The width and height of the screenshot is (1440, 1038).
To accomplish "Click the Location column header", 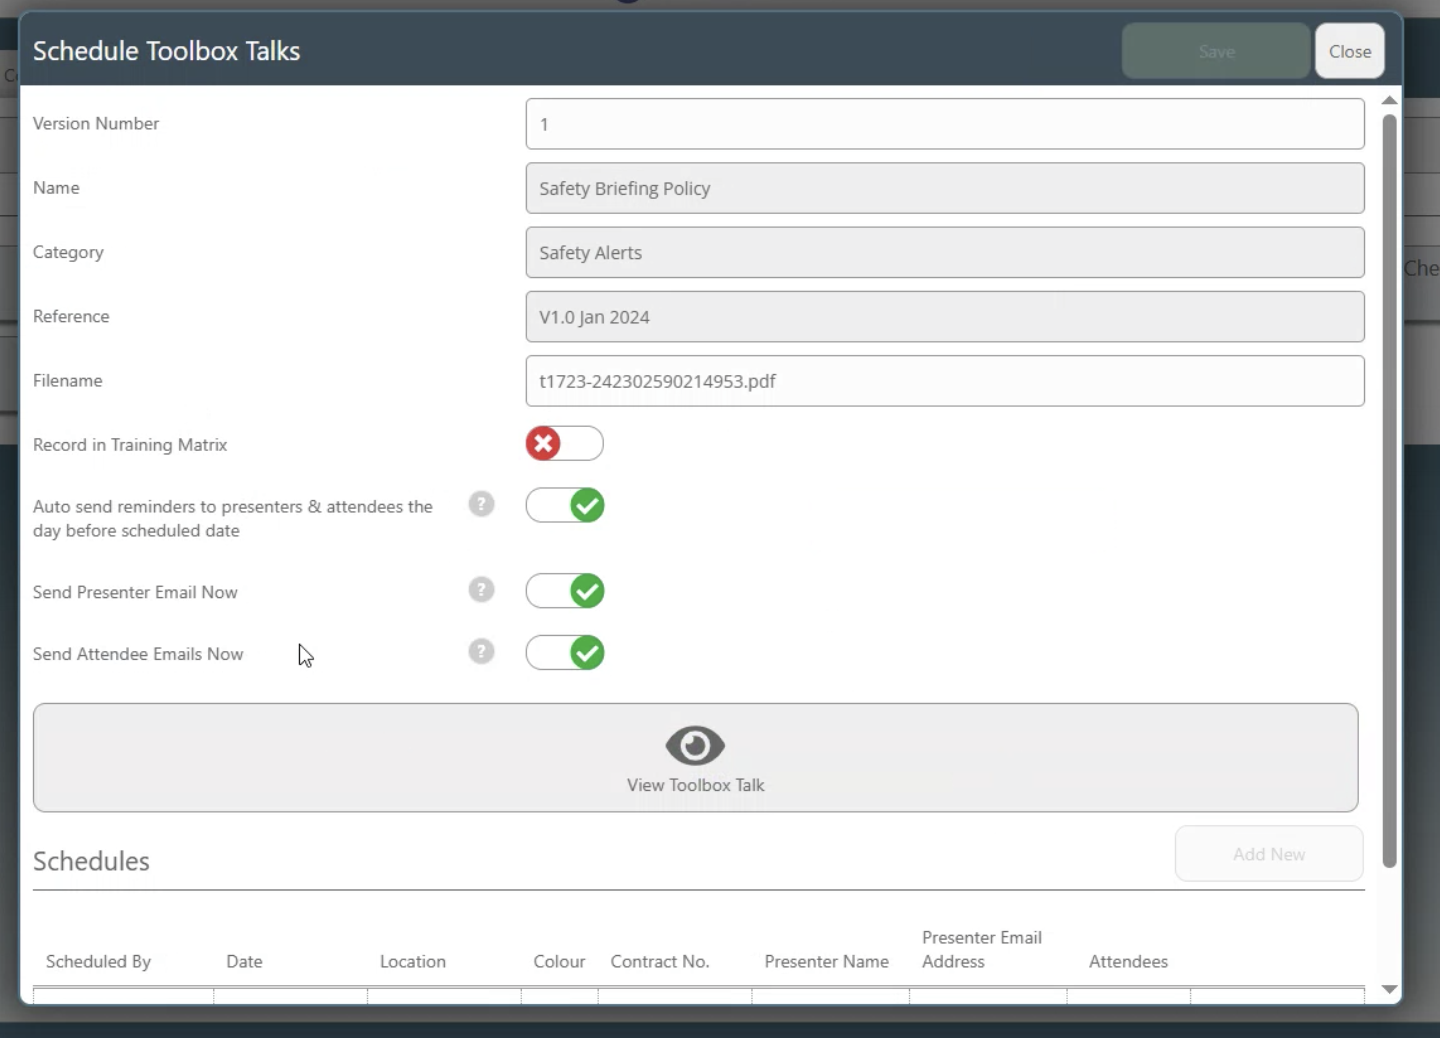I will 413,961.
